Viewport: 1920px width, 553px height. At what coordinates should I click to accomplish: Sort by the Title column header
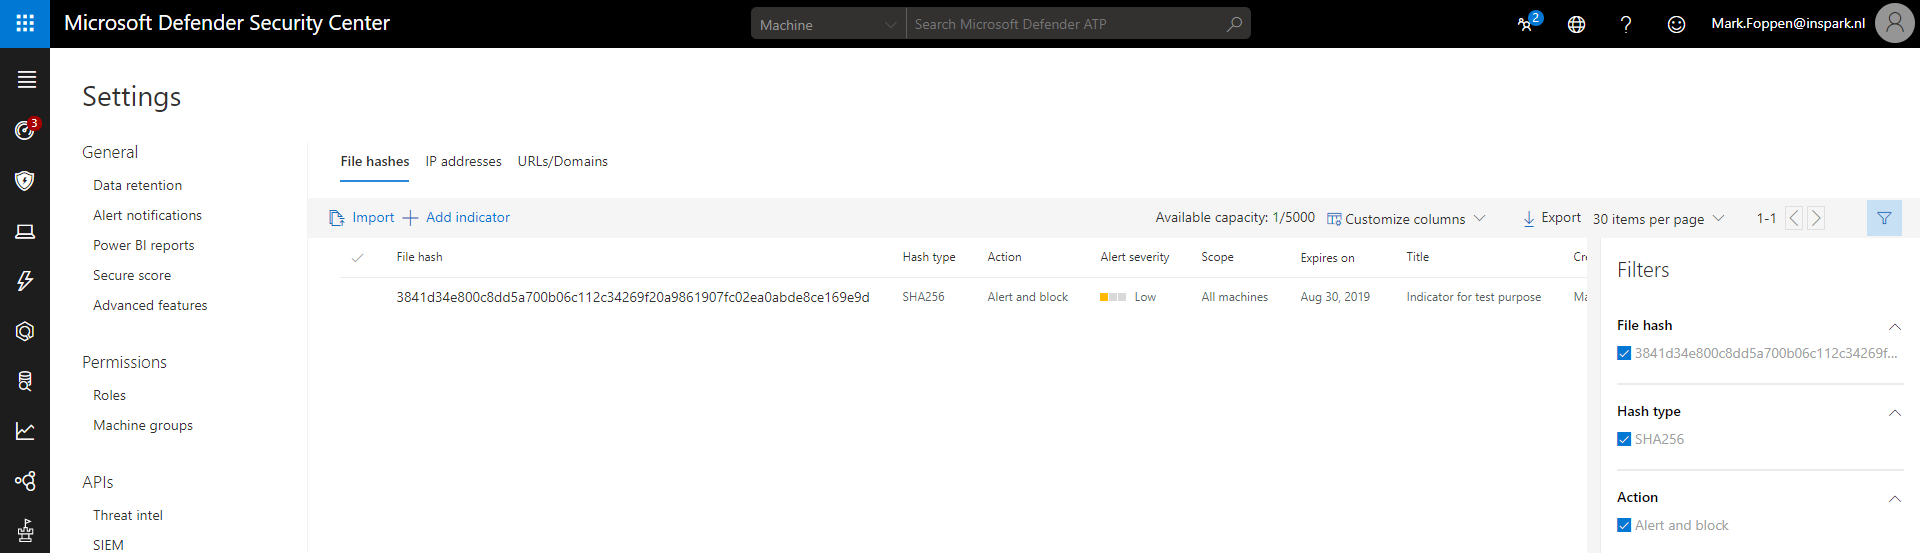(x=1418, y=257)
